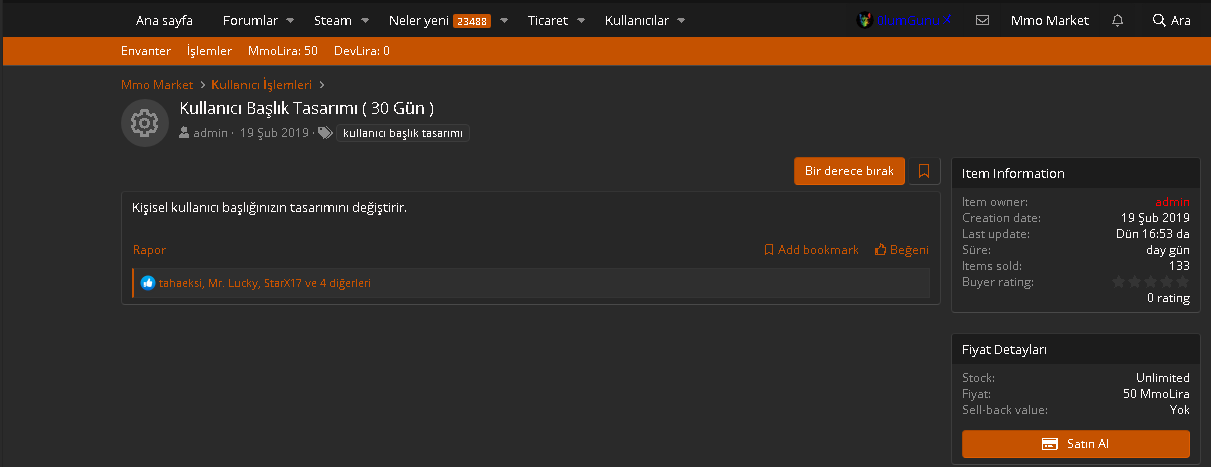Click the 19 Şub 2019 date under the title
Image resolution: width=1211 pixels, height=467 pixels.
[274, 133]
